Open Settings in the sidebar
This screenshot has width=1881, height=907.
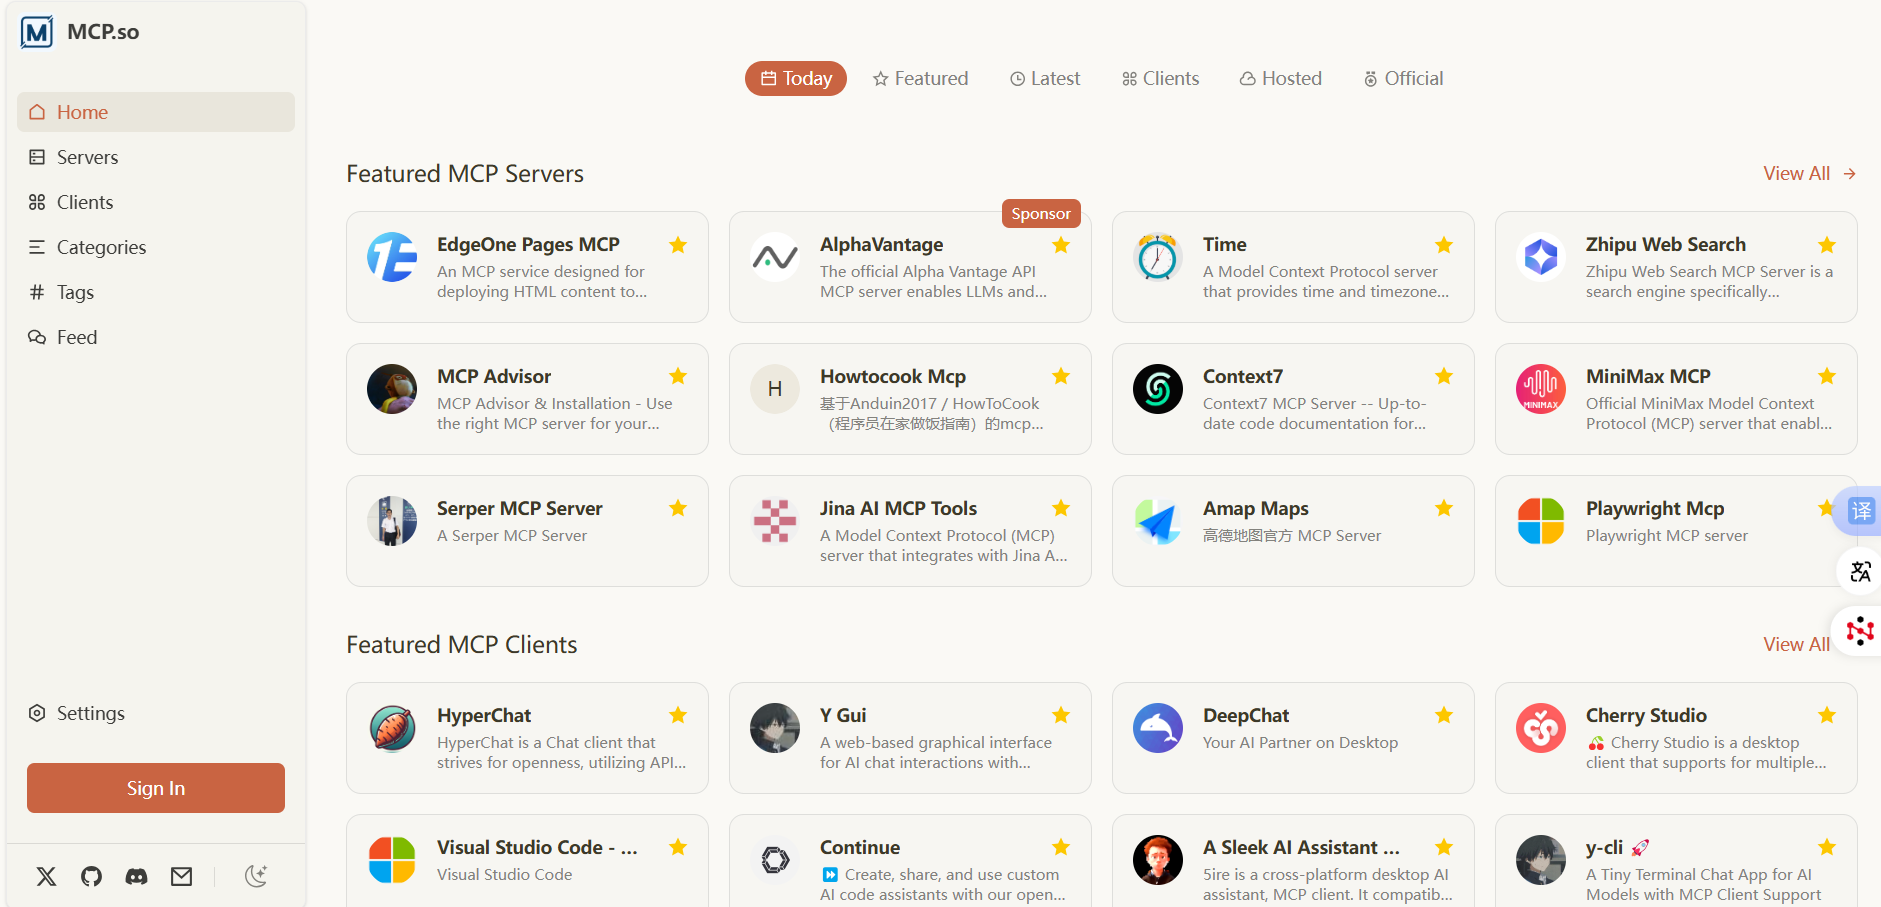pos(156,713)
